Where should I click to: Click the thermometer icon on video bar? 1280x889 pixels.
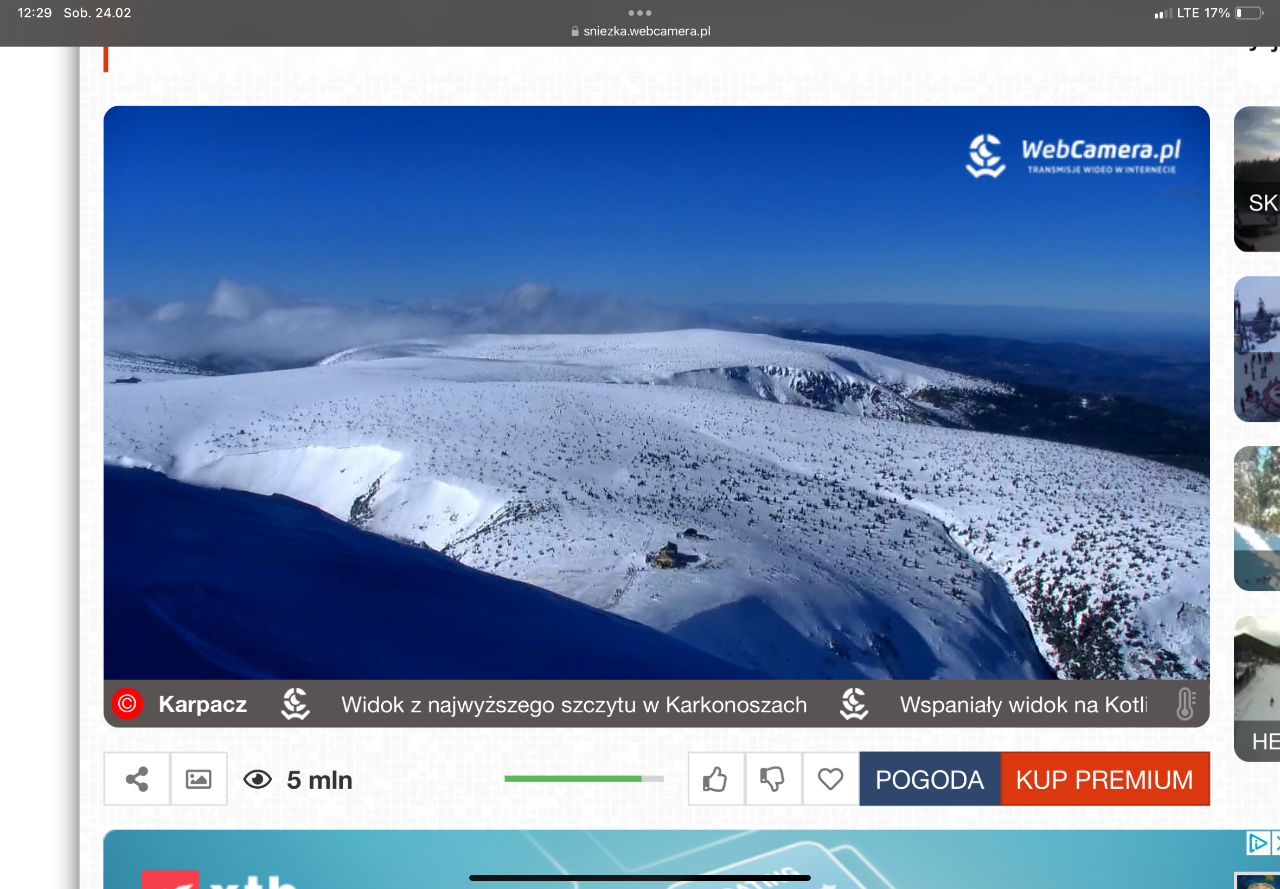(1186, 704)
